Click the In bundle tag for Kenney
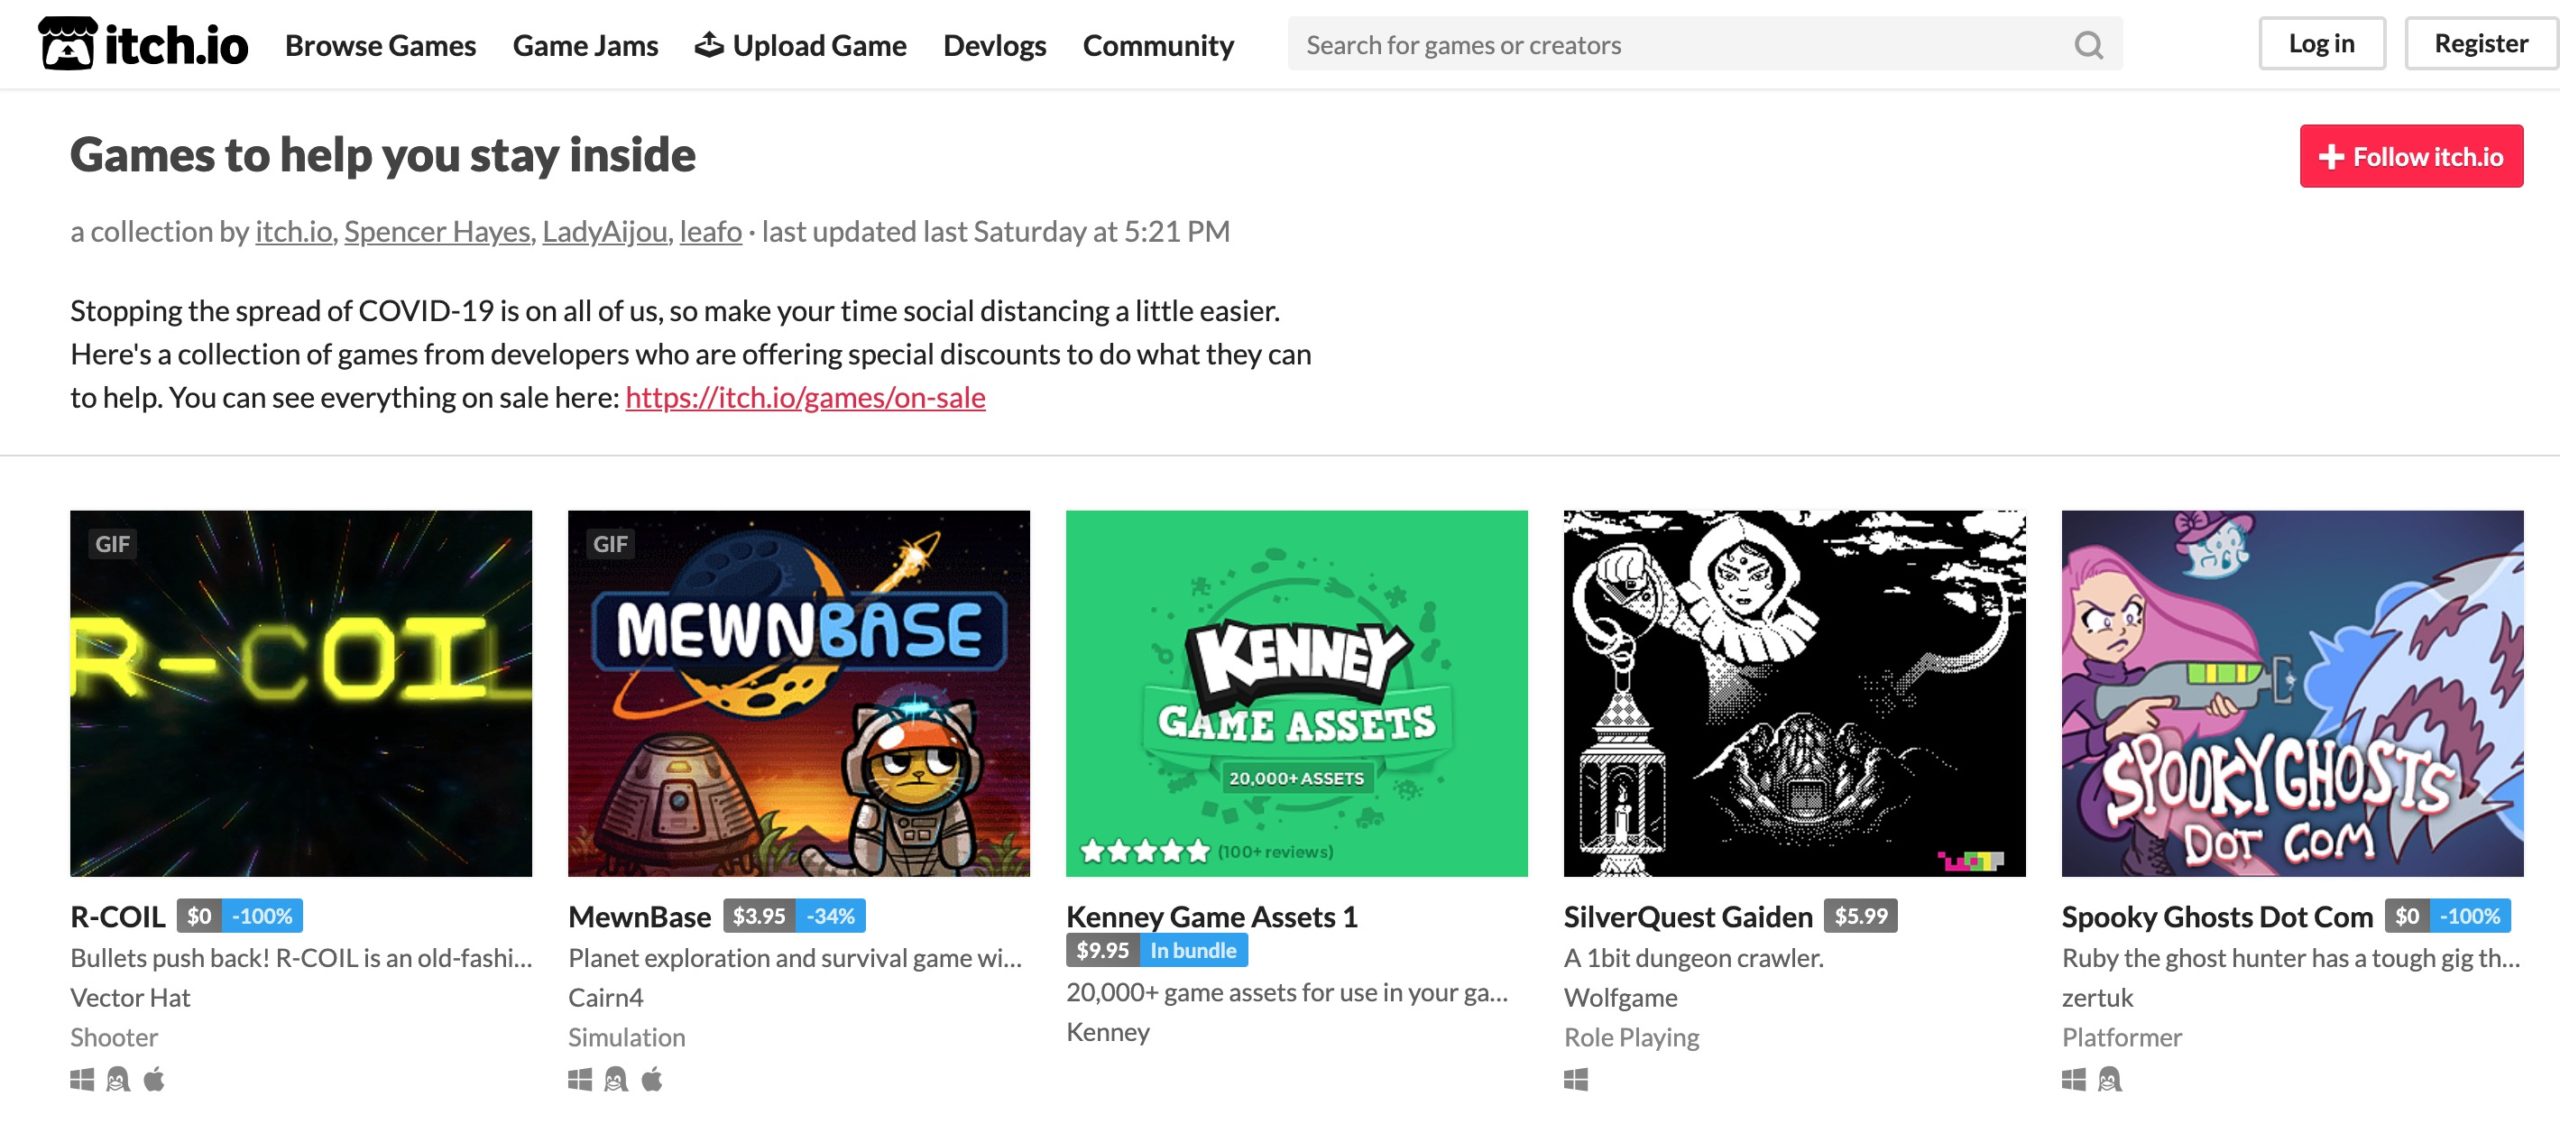The image size is (2560, 1124). [1193, 950]
